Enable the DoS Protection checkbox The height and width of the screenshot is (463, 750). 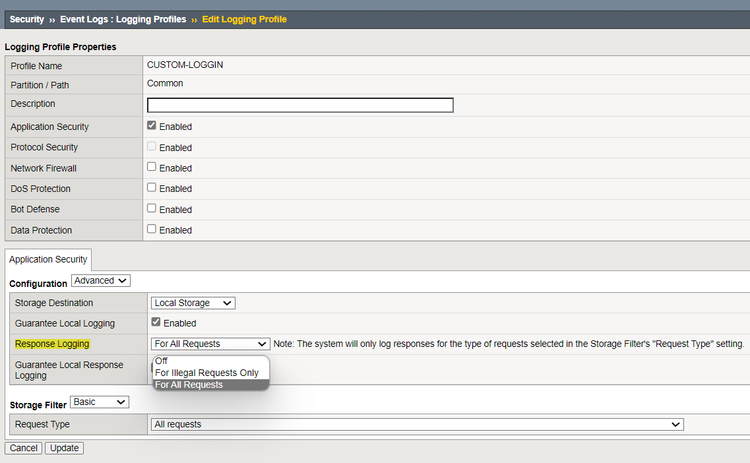click(151, 188)
